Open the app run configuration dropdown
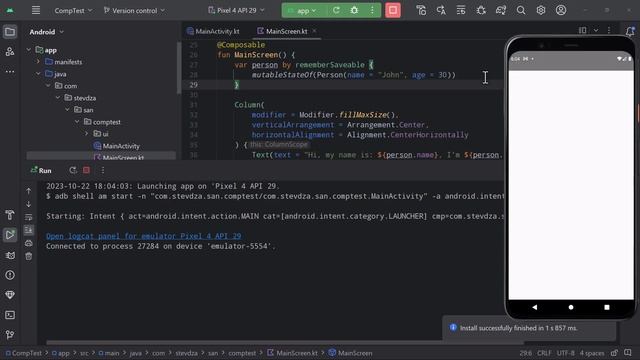The image size is (640, 360). 302,11
